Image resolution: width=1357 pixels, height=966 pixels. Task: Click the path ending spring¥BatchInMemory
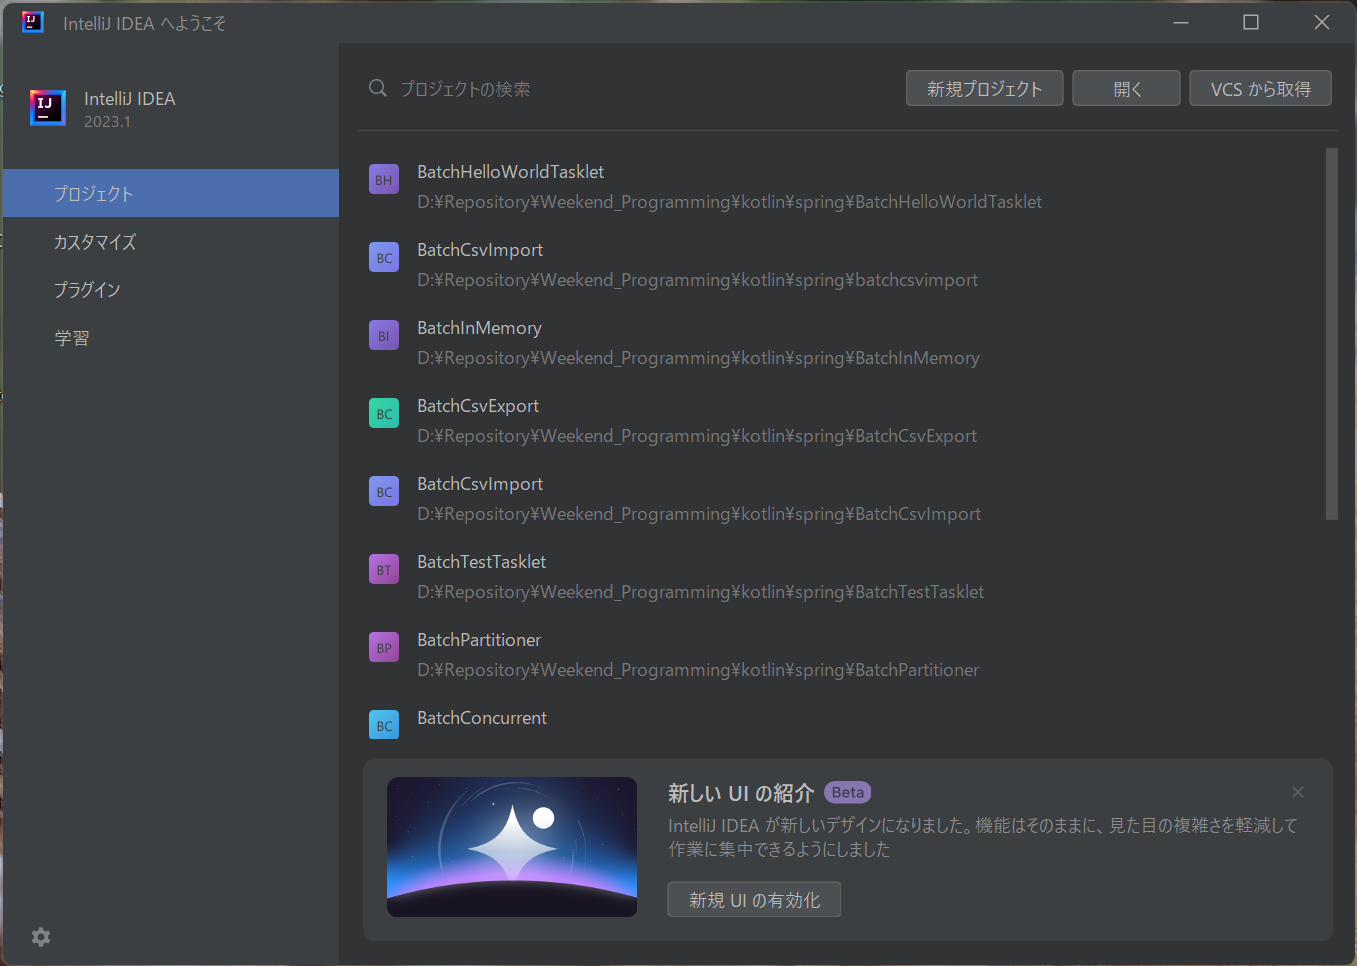(x=698, y=358)
